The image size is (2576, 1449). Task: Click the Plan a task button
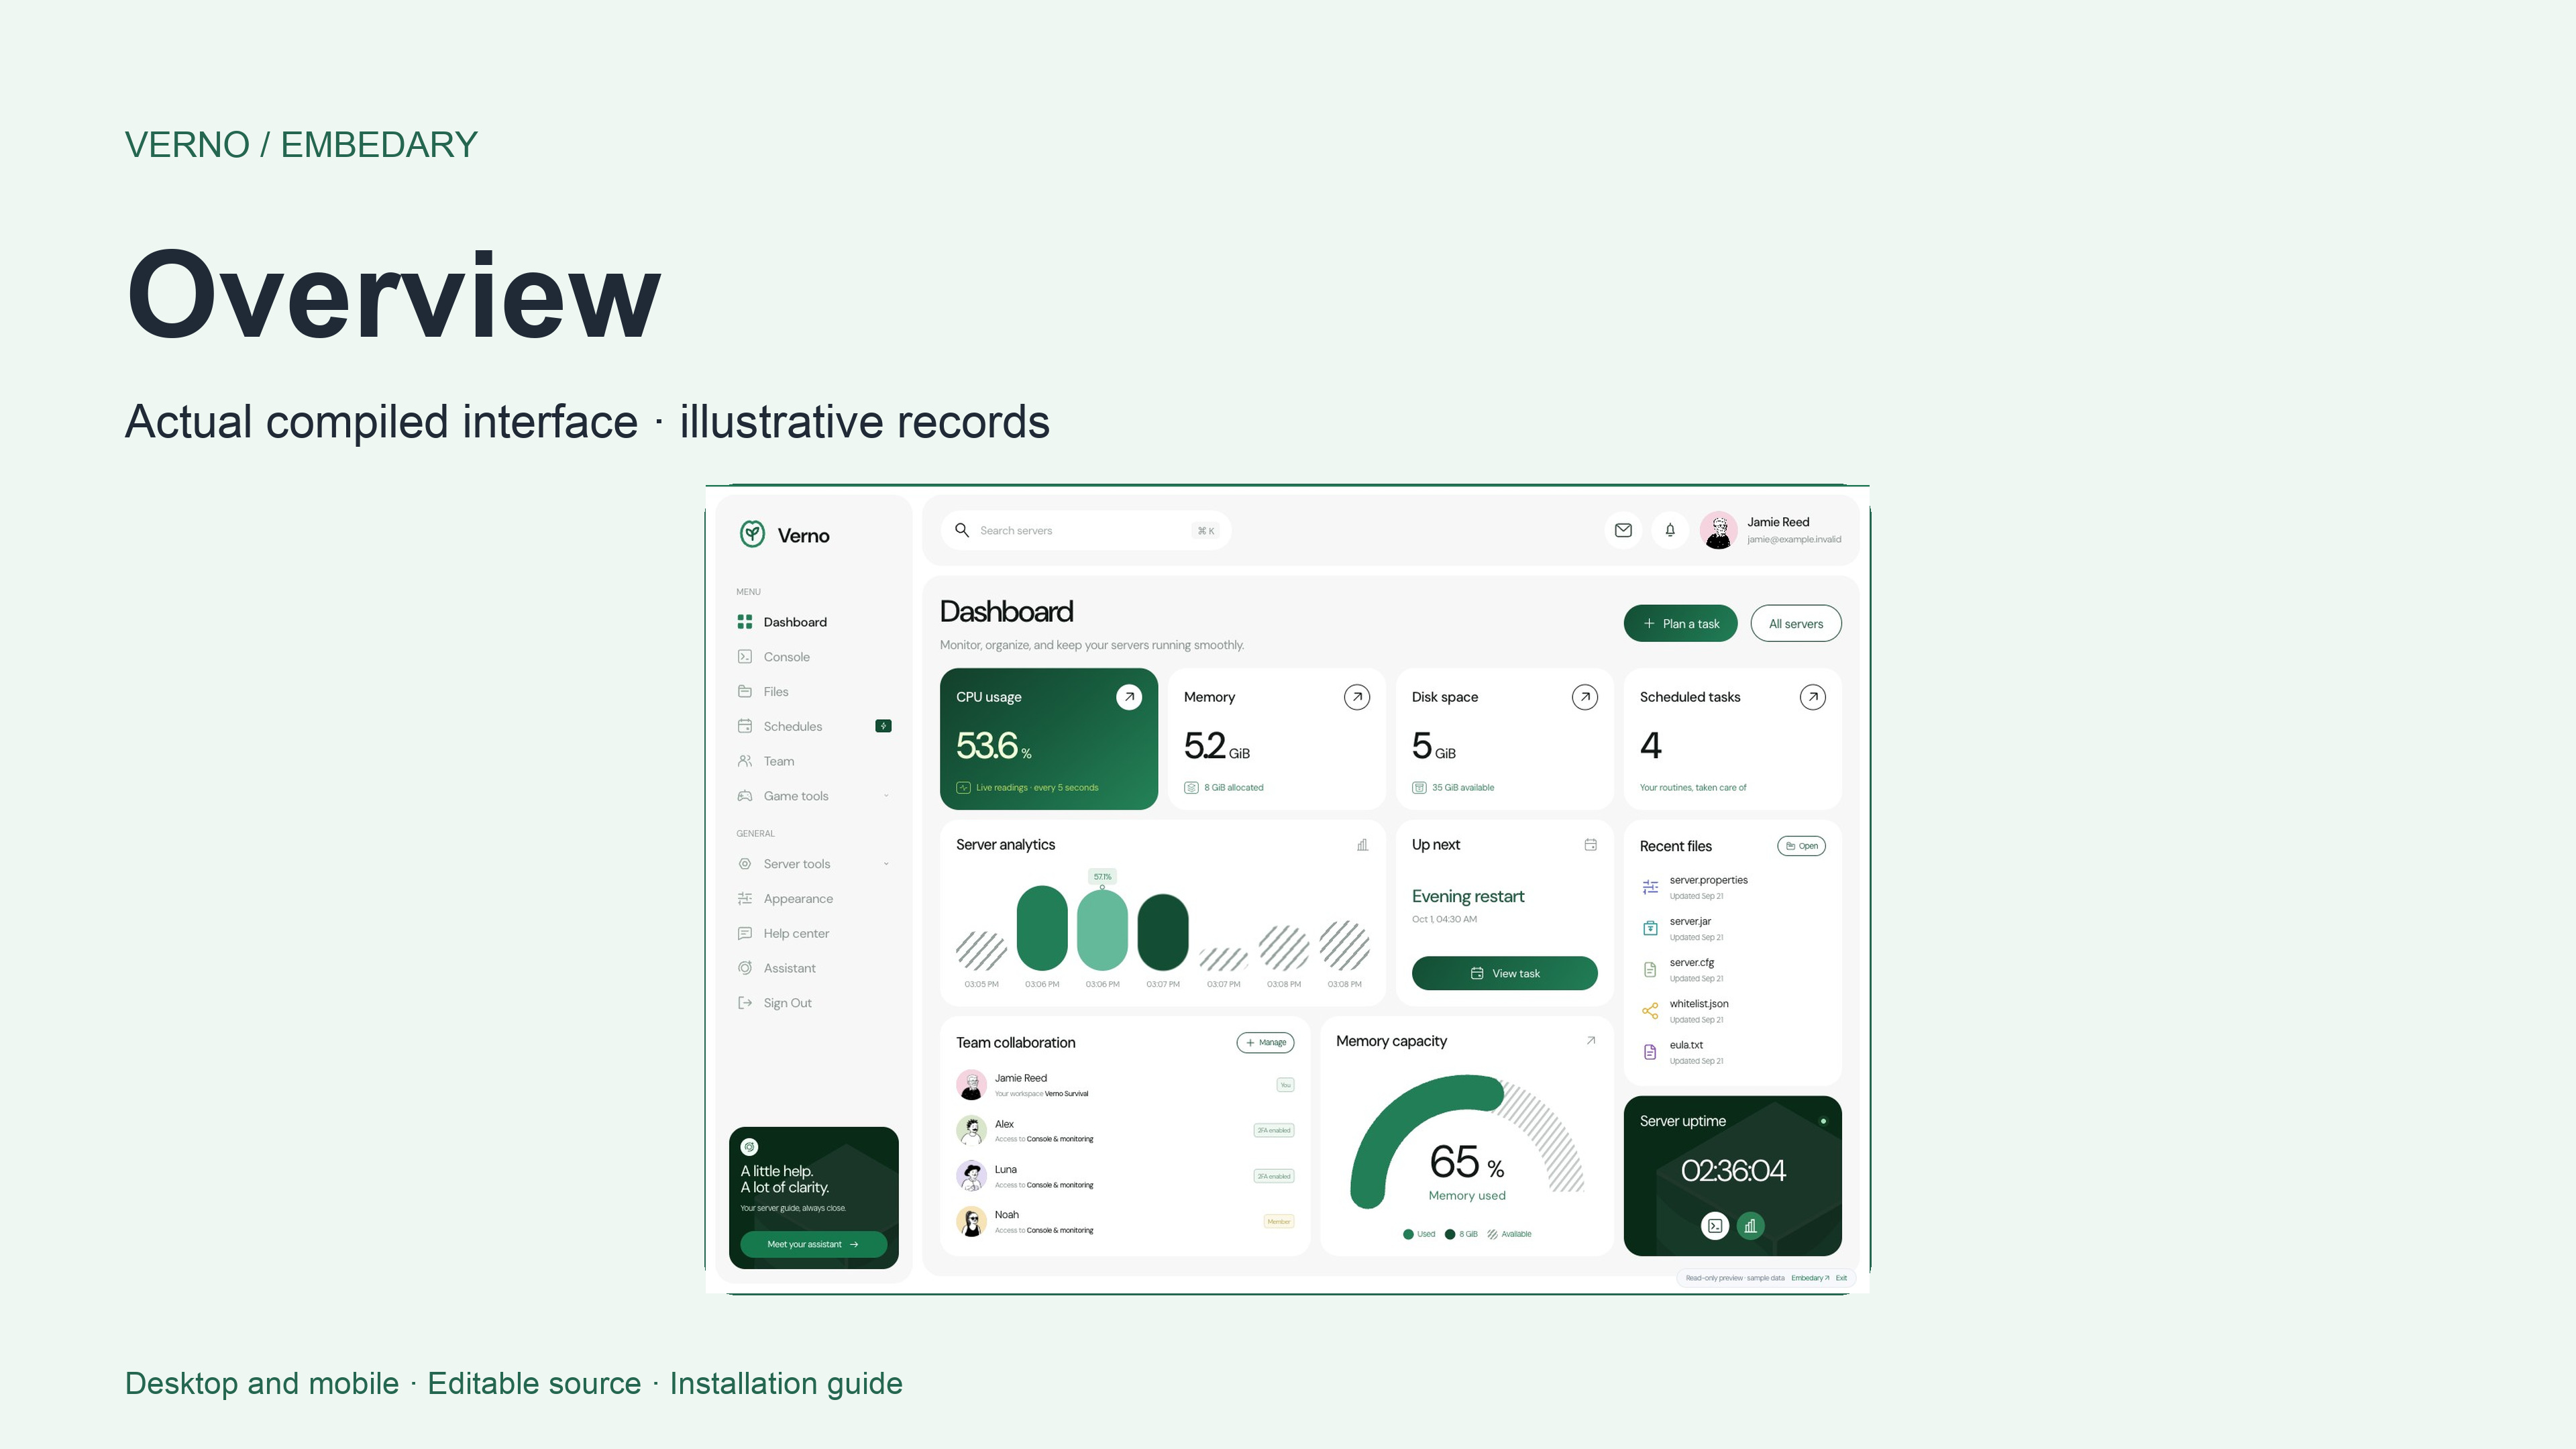pos(1680,623)
